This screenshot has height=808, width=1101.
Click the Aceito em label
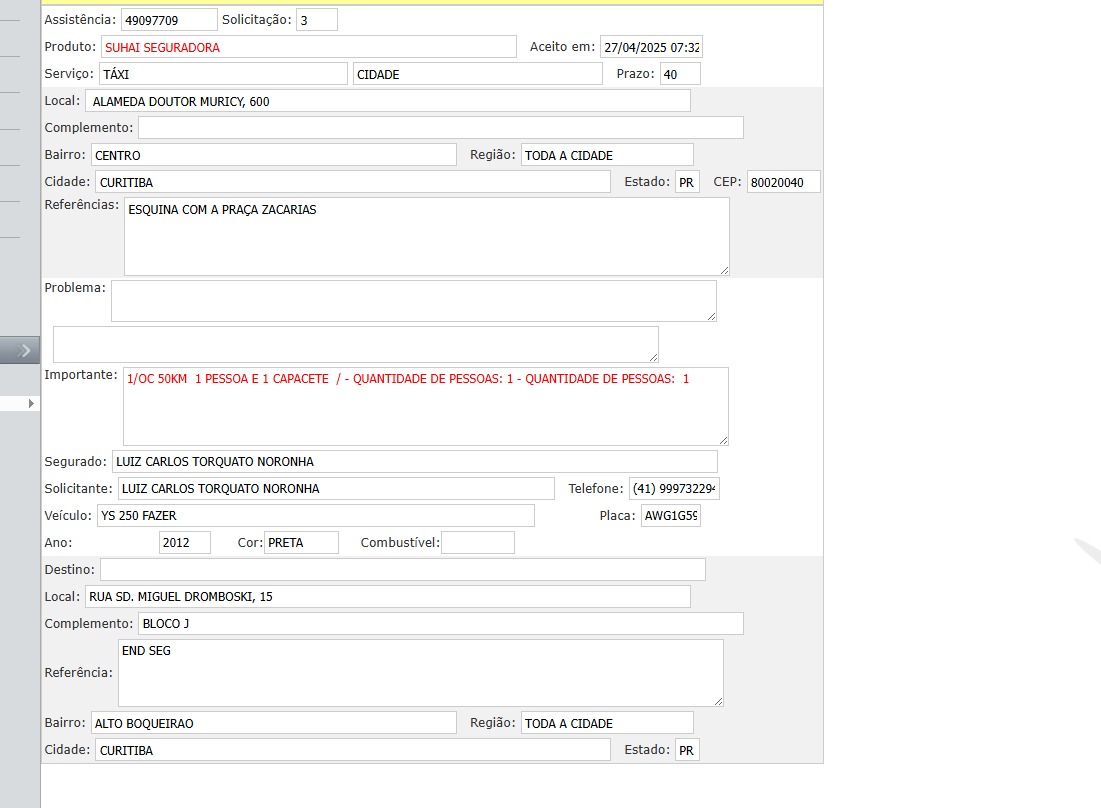click(x=562, y=46)
